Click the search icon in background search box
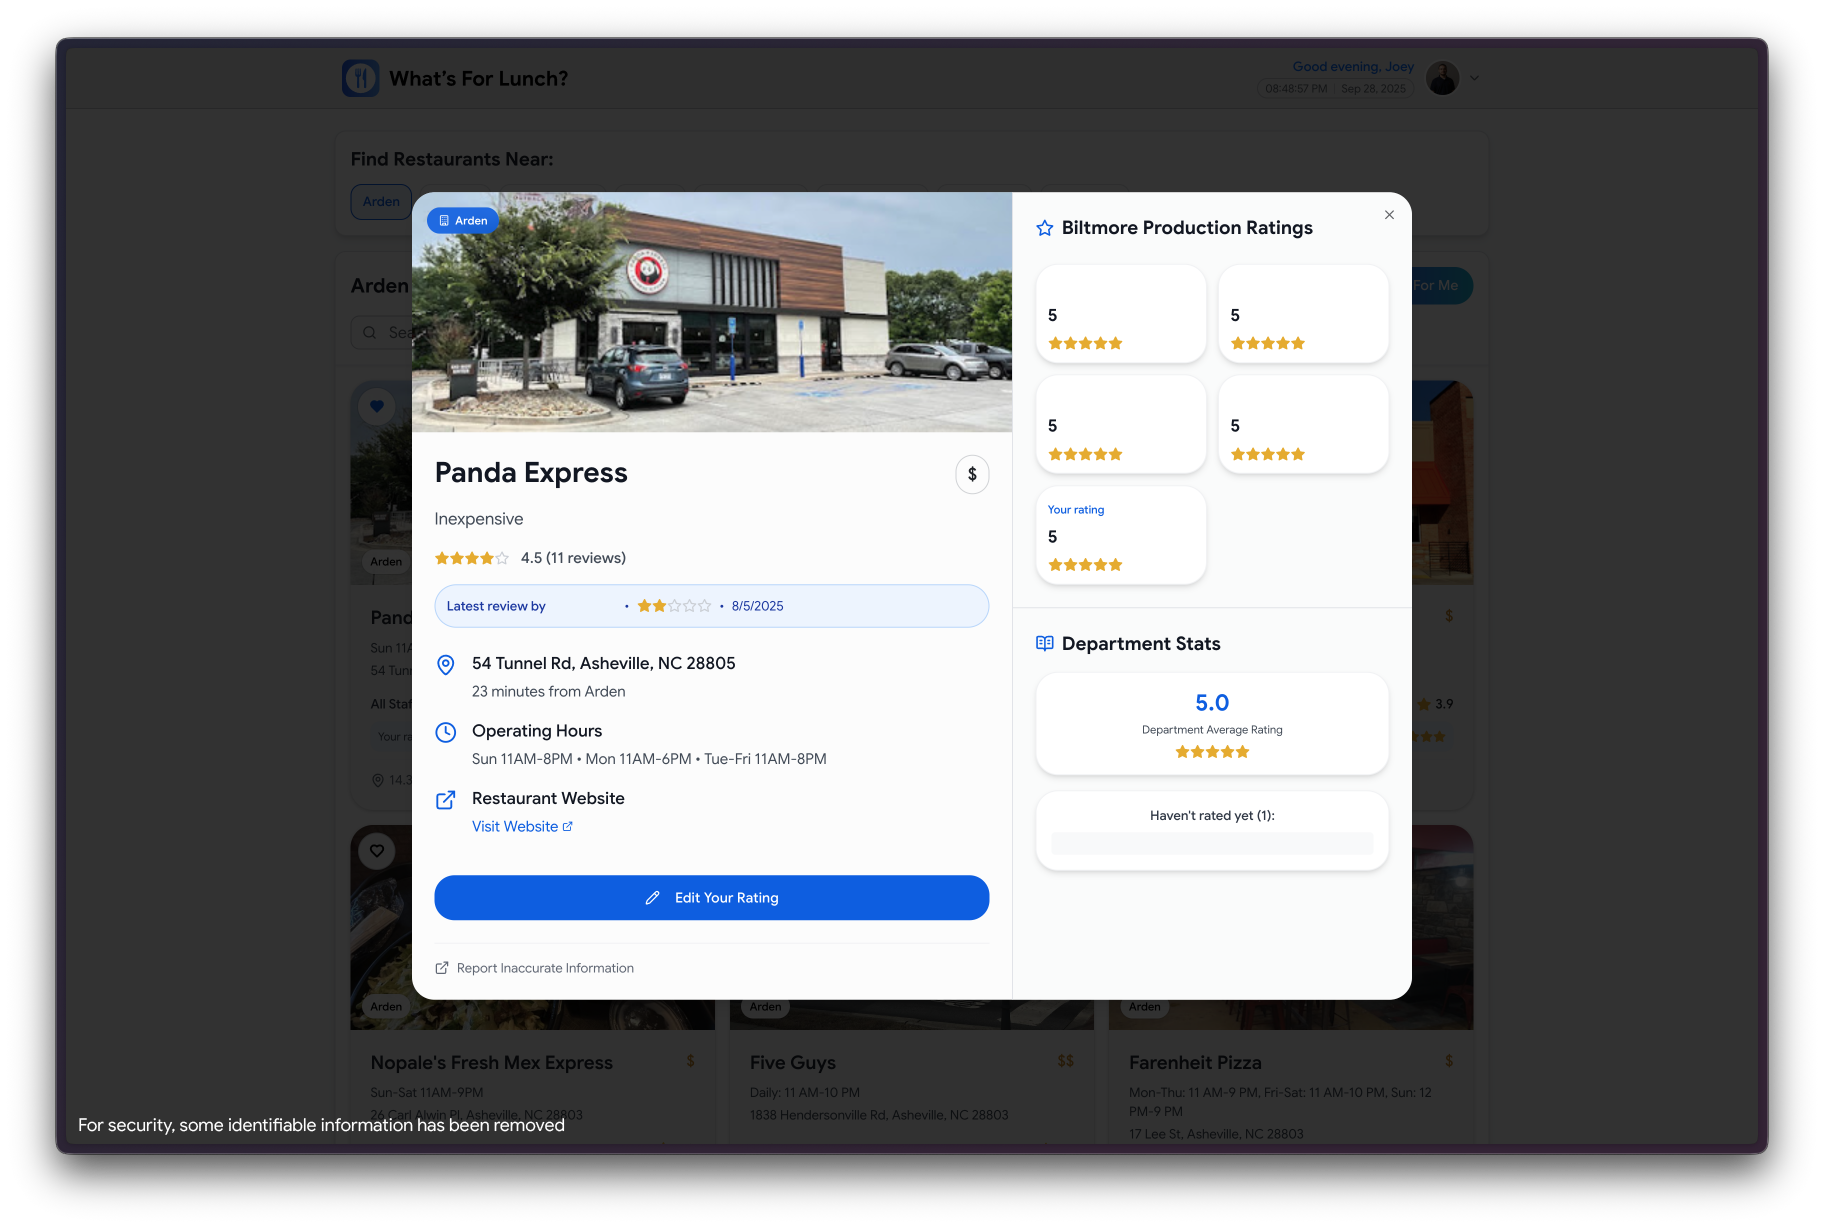The image size is (1824, 1228). click(370, 332)
